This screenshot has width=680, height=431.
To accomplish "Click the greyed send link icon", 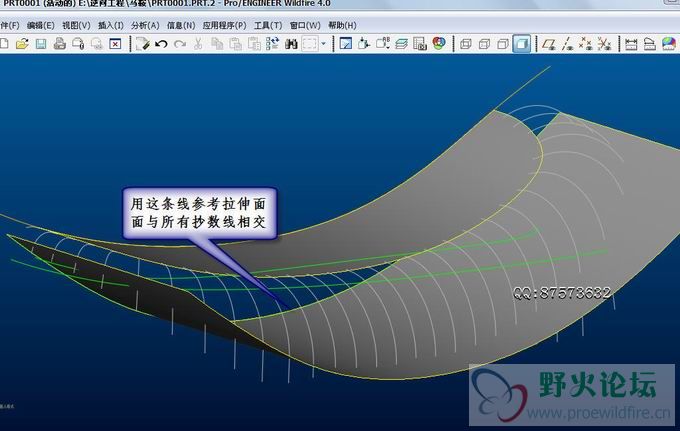I will tap(97, 43).
